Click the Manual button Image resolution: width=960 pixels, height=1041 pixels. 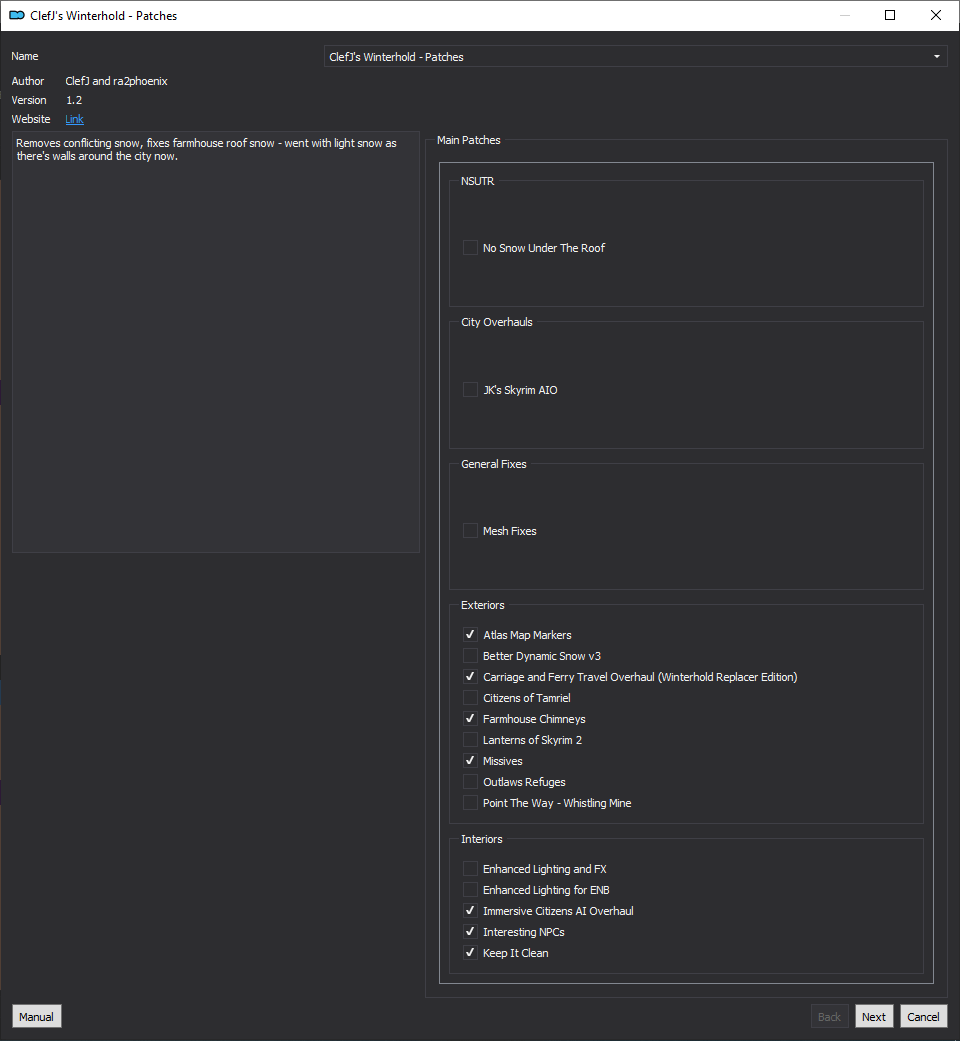click(37, 1016)
